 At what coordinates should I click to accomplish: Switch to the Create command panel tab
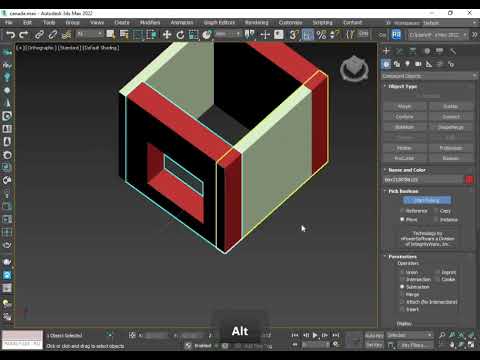(x=387, y=51)
